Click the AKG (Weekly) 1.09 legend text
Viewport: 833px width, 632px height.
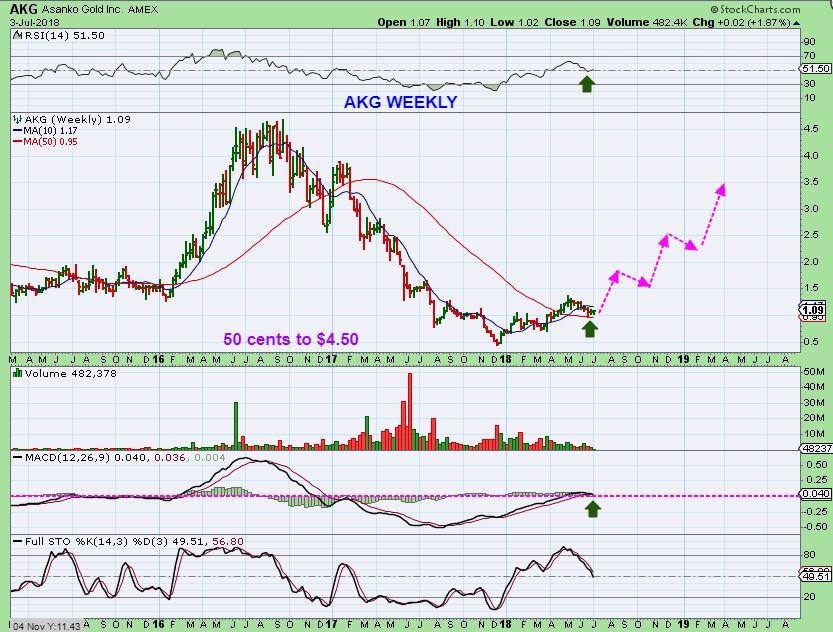pyautogui.click(x=78, y=119)
